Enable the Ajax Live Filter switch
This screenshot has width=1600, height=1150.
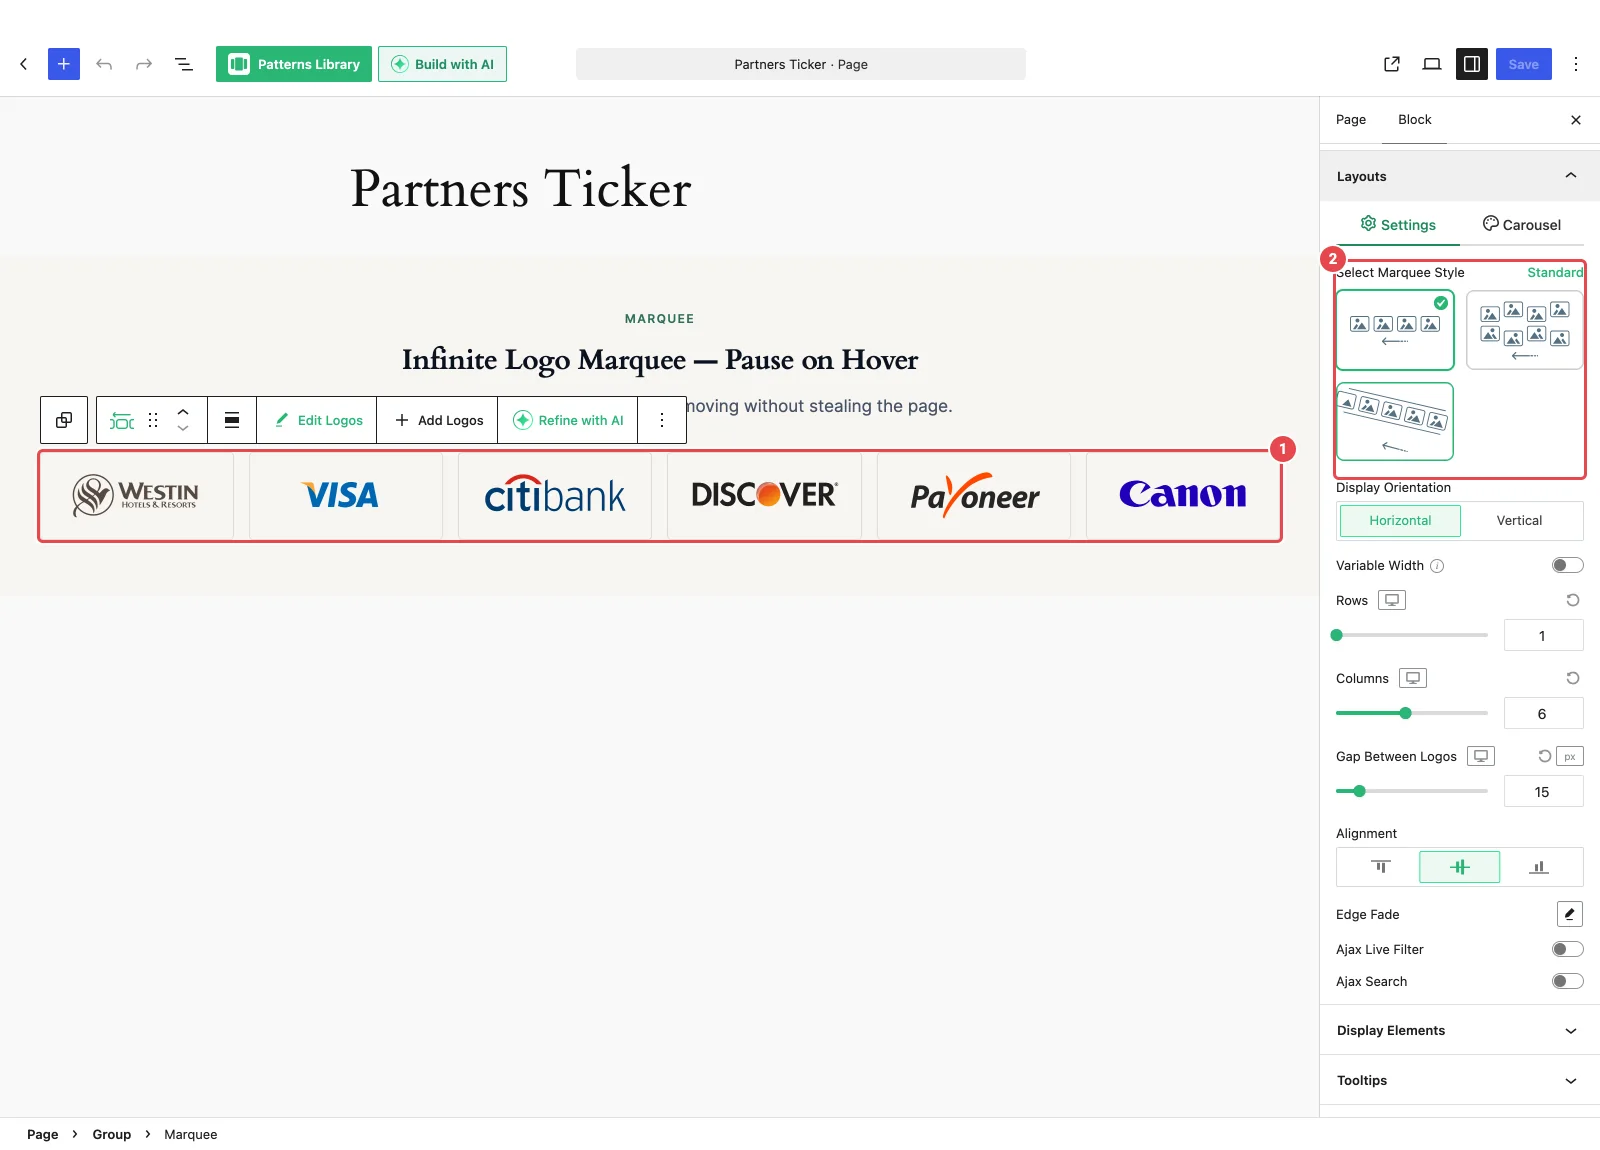(1568, 949)
